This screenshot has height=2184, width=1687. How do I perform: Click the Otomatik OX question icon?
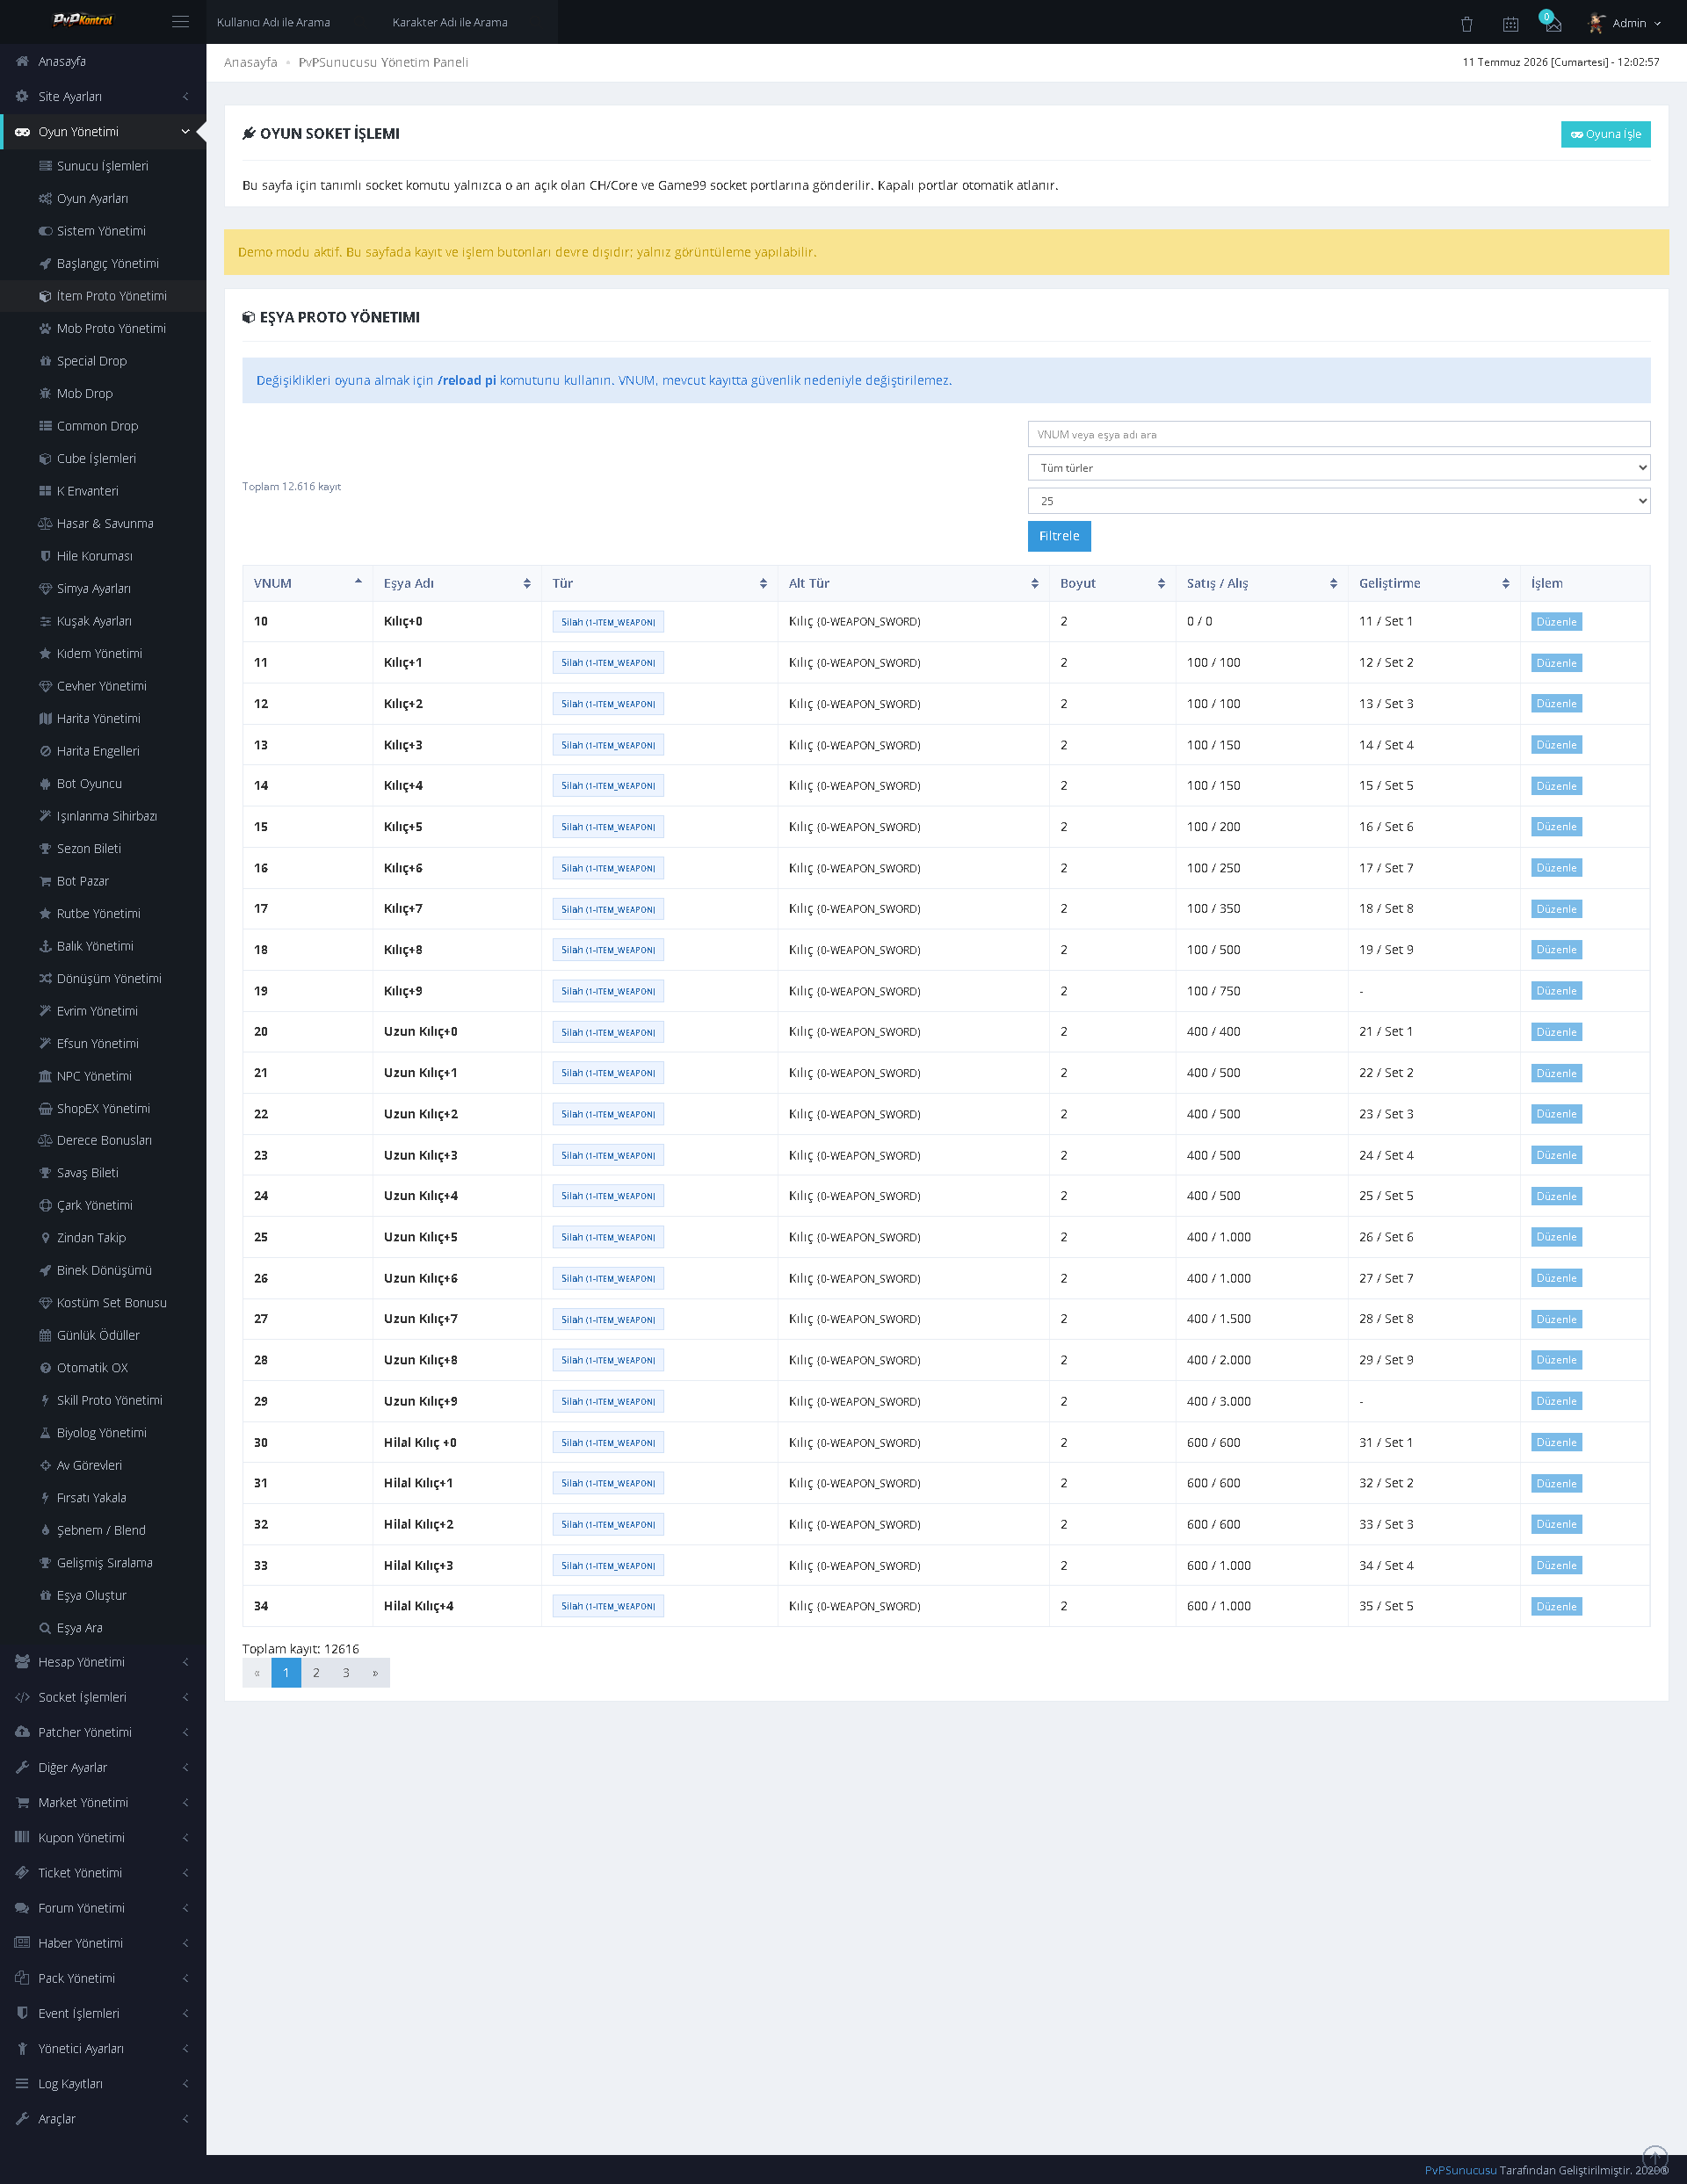click(x=45, y=1368)
